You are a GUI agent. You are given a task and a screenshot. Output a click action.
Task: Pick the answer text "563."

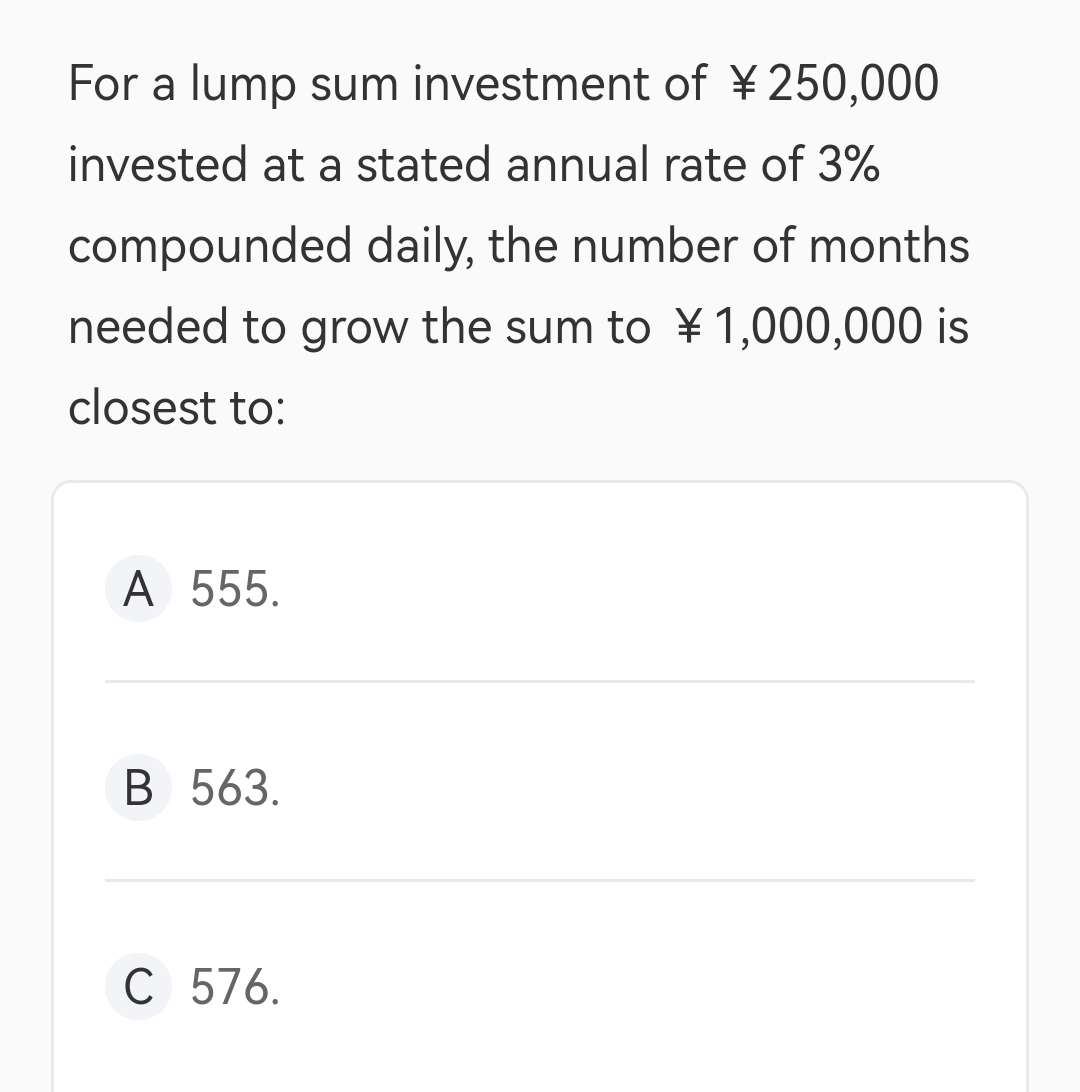[235, 788]
